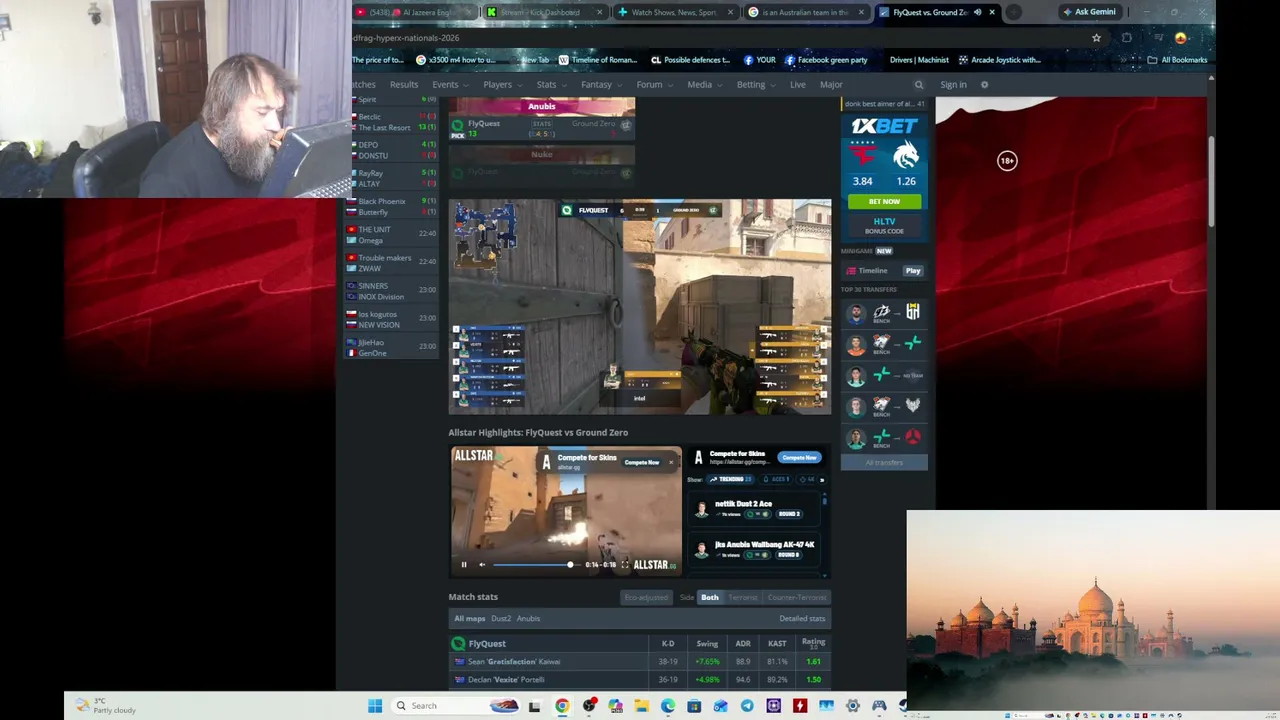This screenshot has width=1280, height=720.
Task: Open the Forum dropdown menu
Action: click(x=654, y=85)
